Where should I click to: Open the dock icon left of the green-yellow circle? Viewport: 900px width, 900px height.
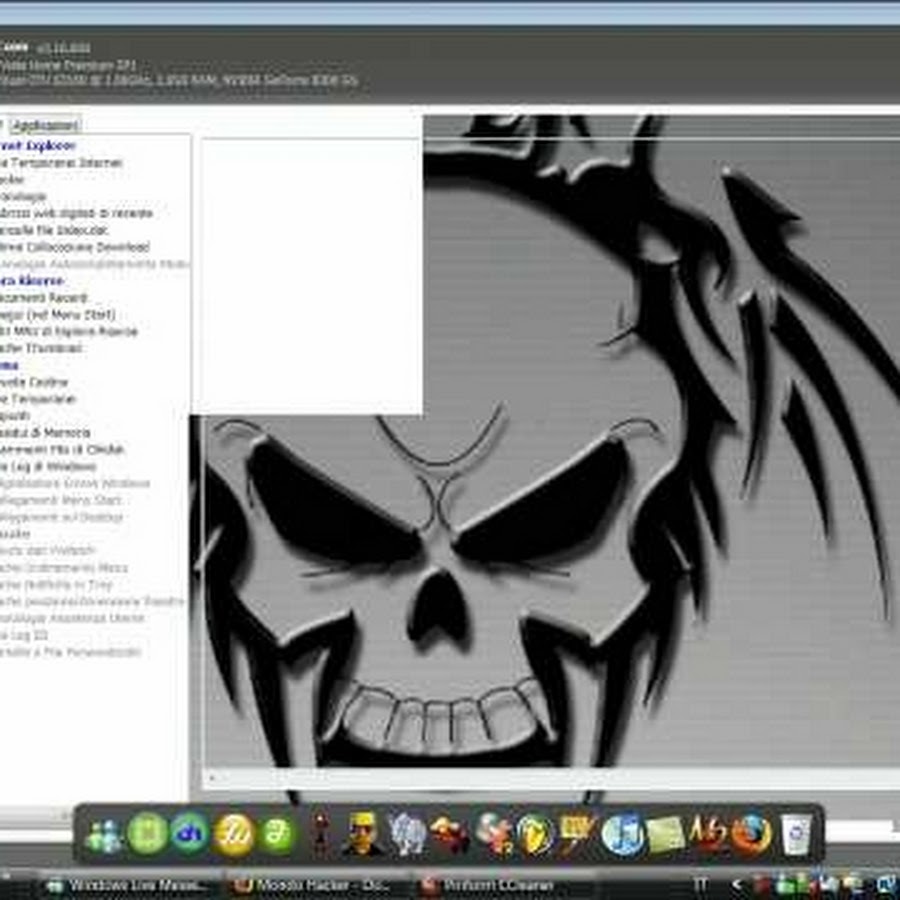pos(493,835)
